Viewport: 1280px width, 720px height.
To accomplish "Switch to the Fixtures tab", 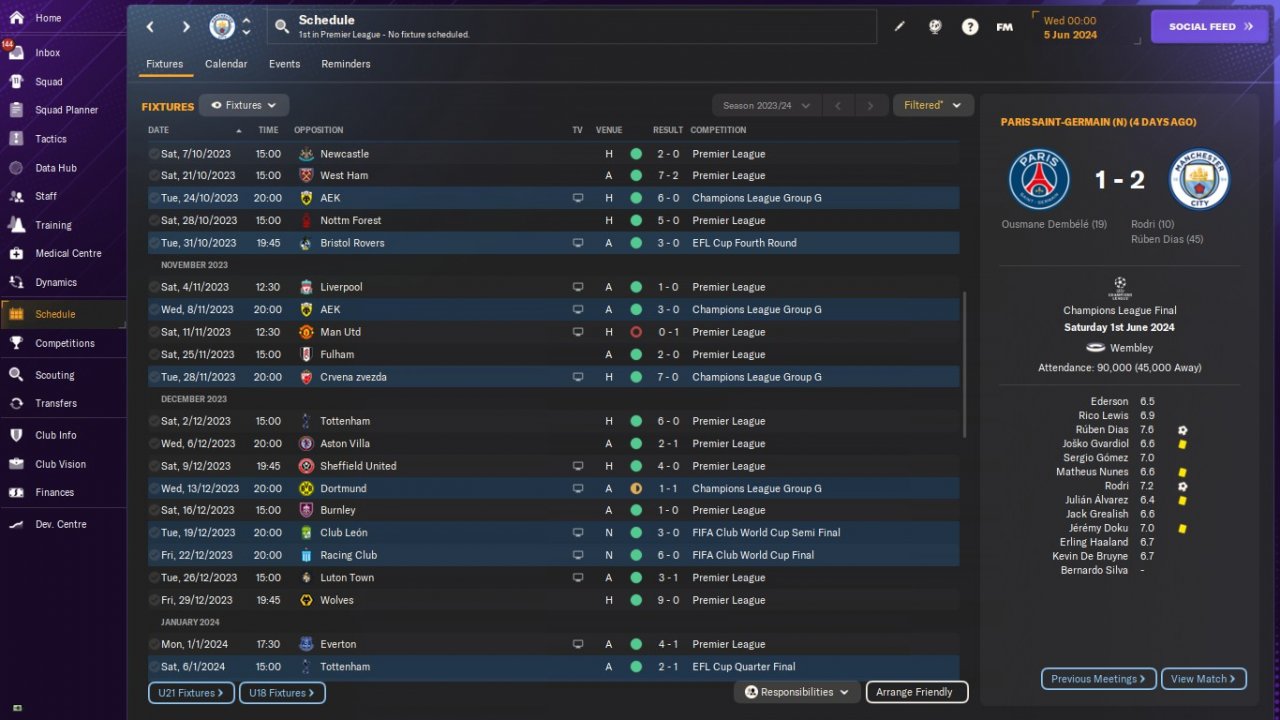I will coord(165,64).
